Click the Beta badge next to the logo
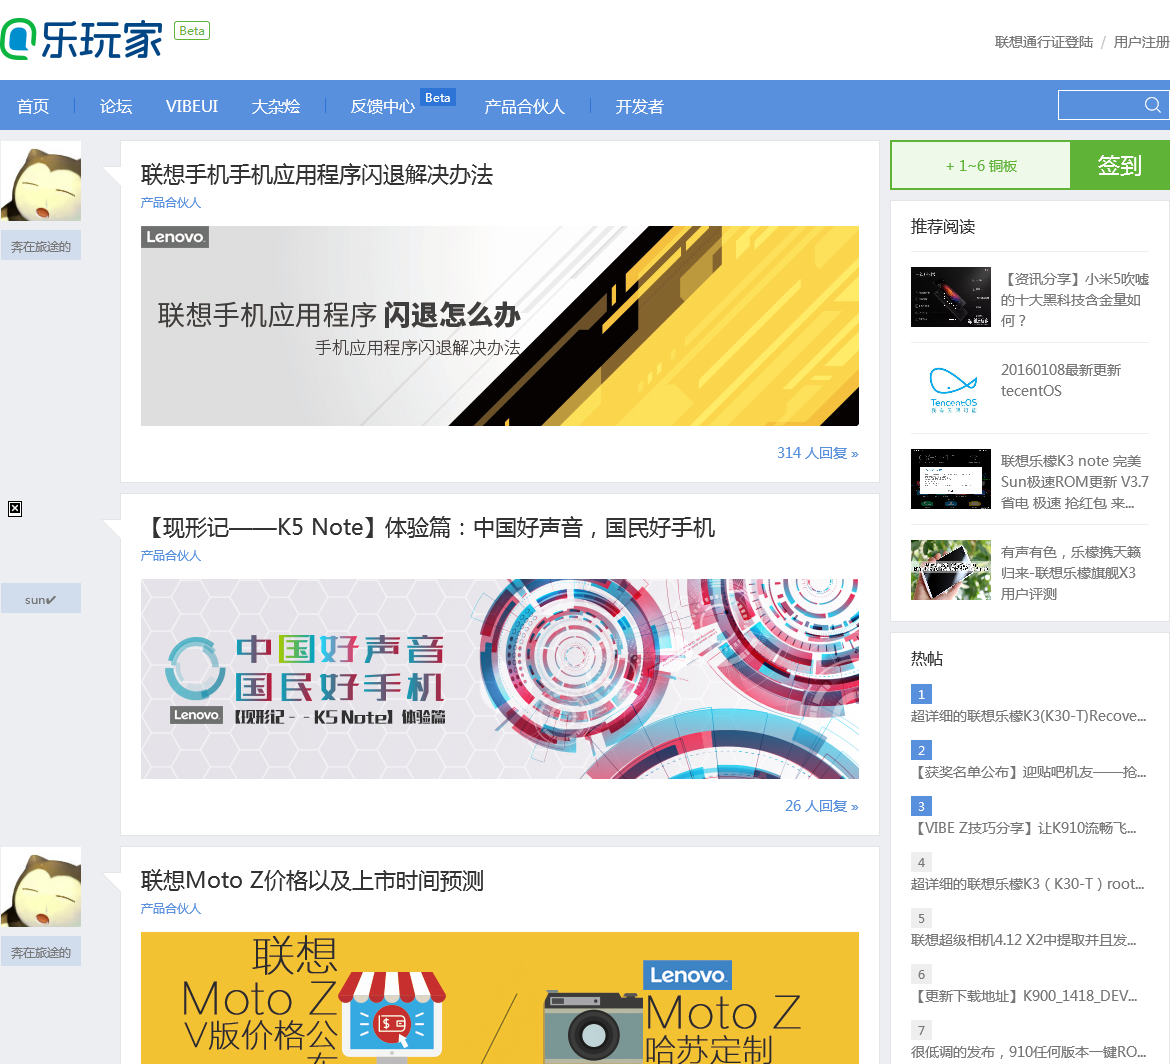Image resolution: width=1170 pixels, height=1064 pixels. pyautogui.click(x=192, y=31)
